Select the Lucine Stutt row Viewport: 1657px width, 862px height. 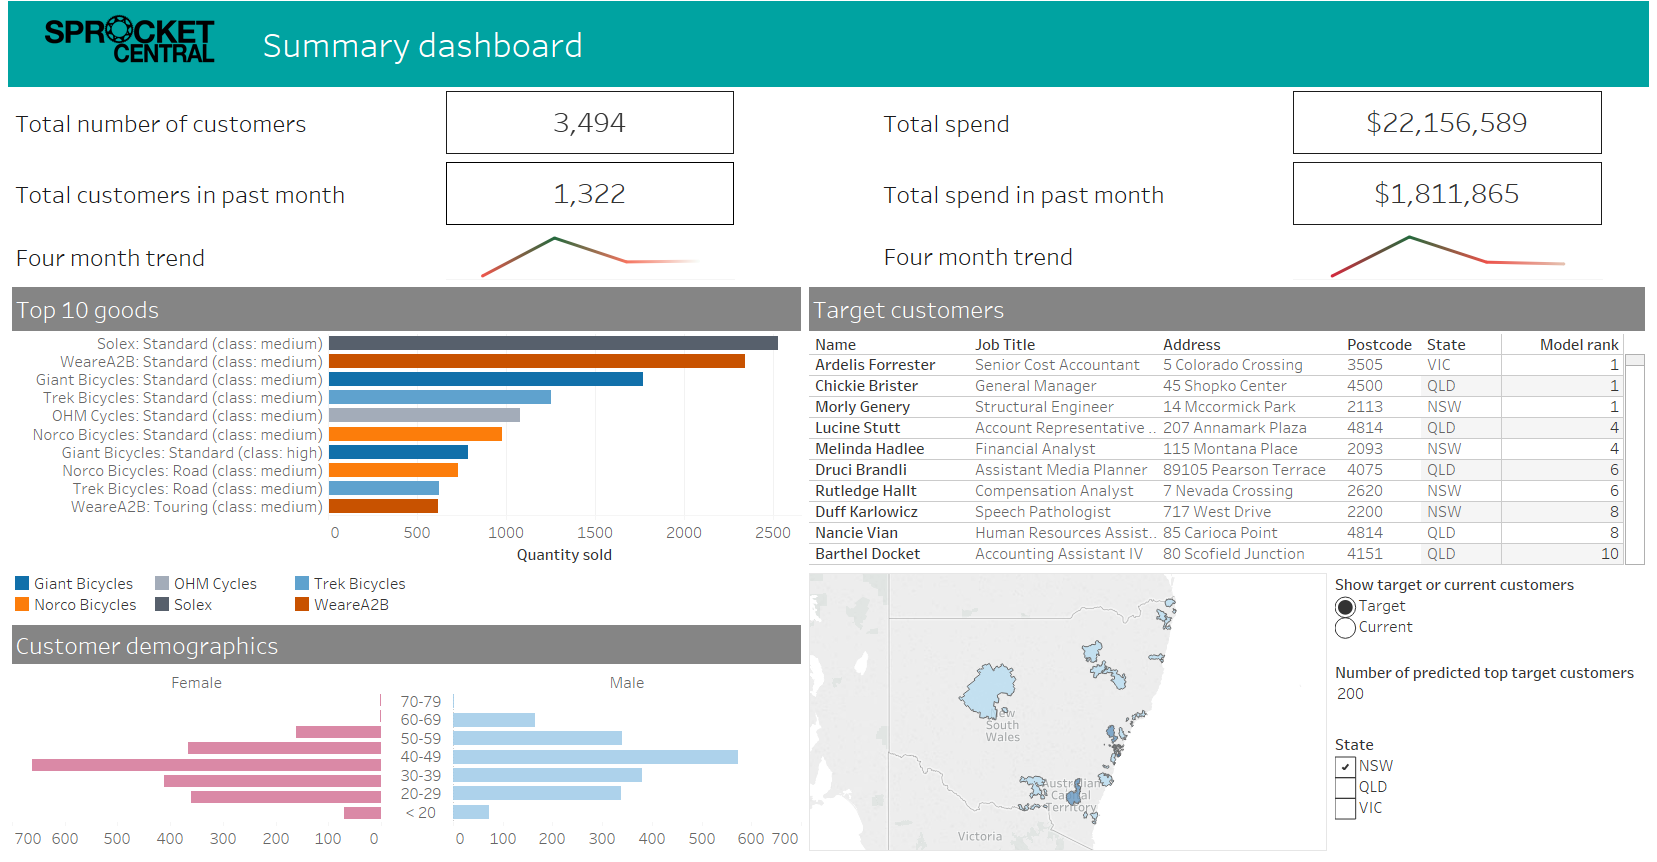point(1216,428)
